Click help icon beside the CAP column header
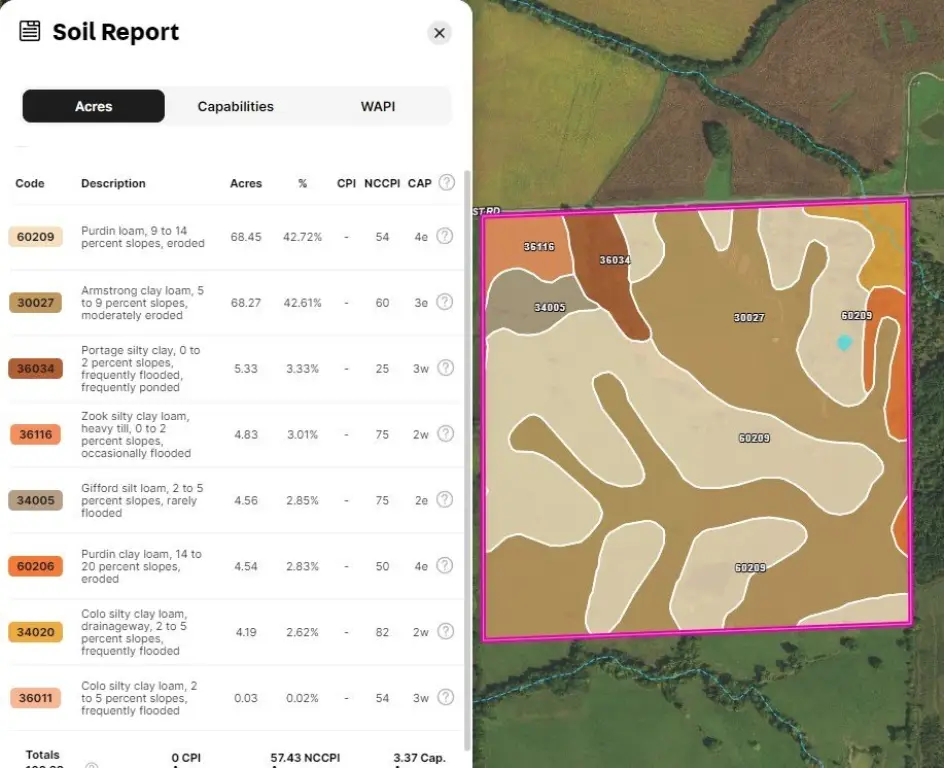The image size is (944, 768). pos(447,183)
